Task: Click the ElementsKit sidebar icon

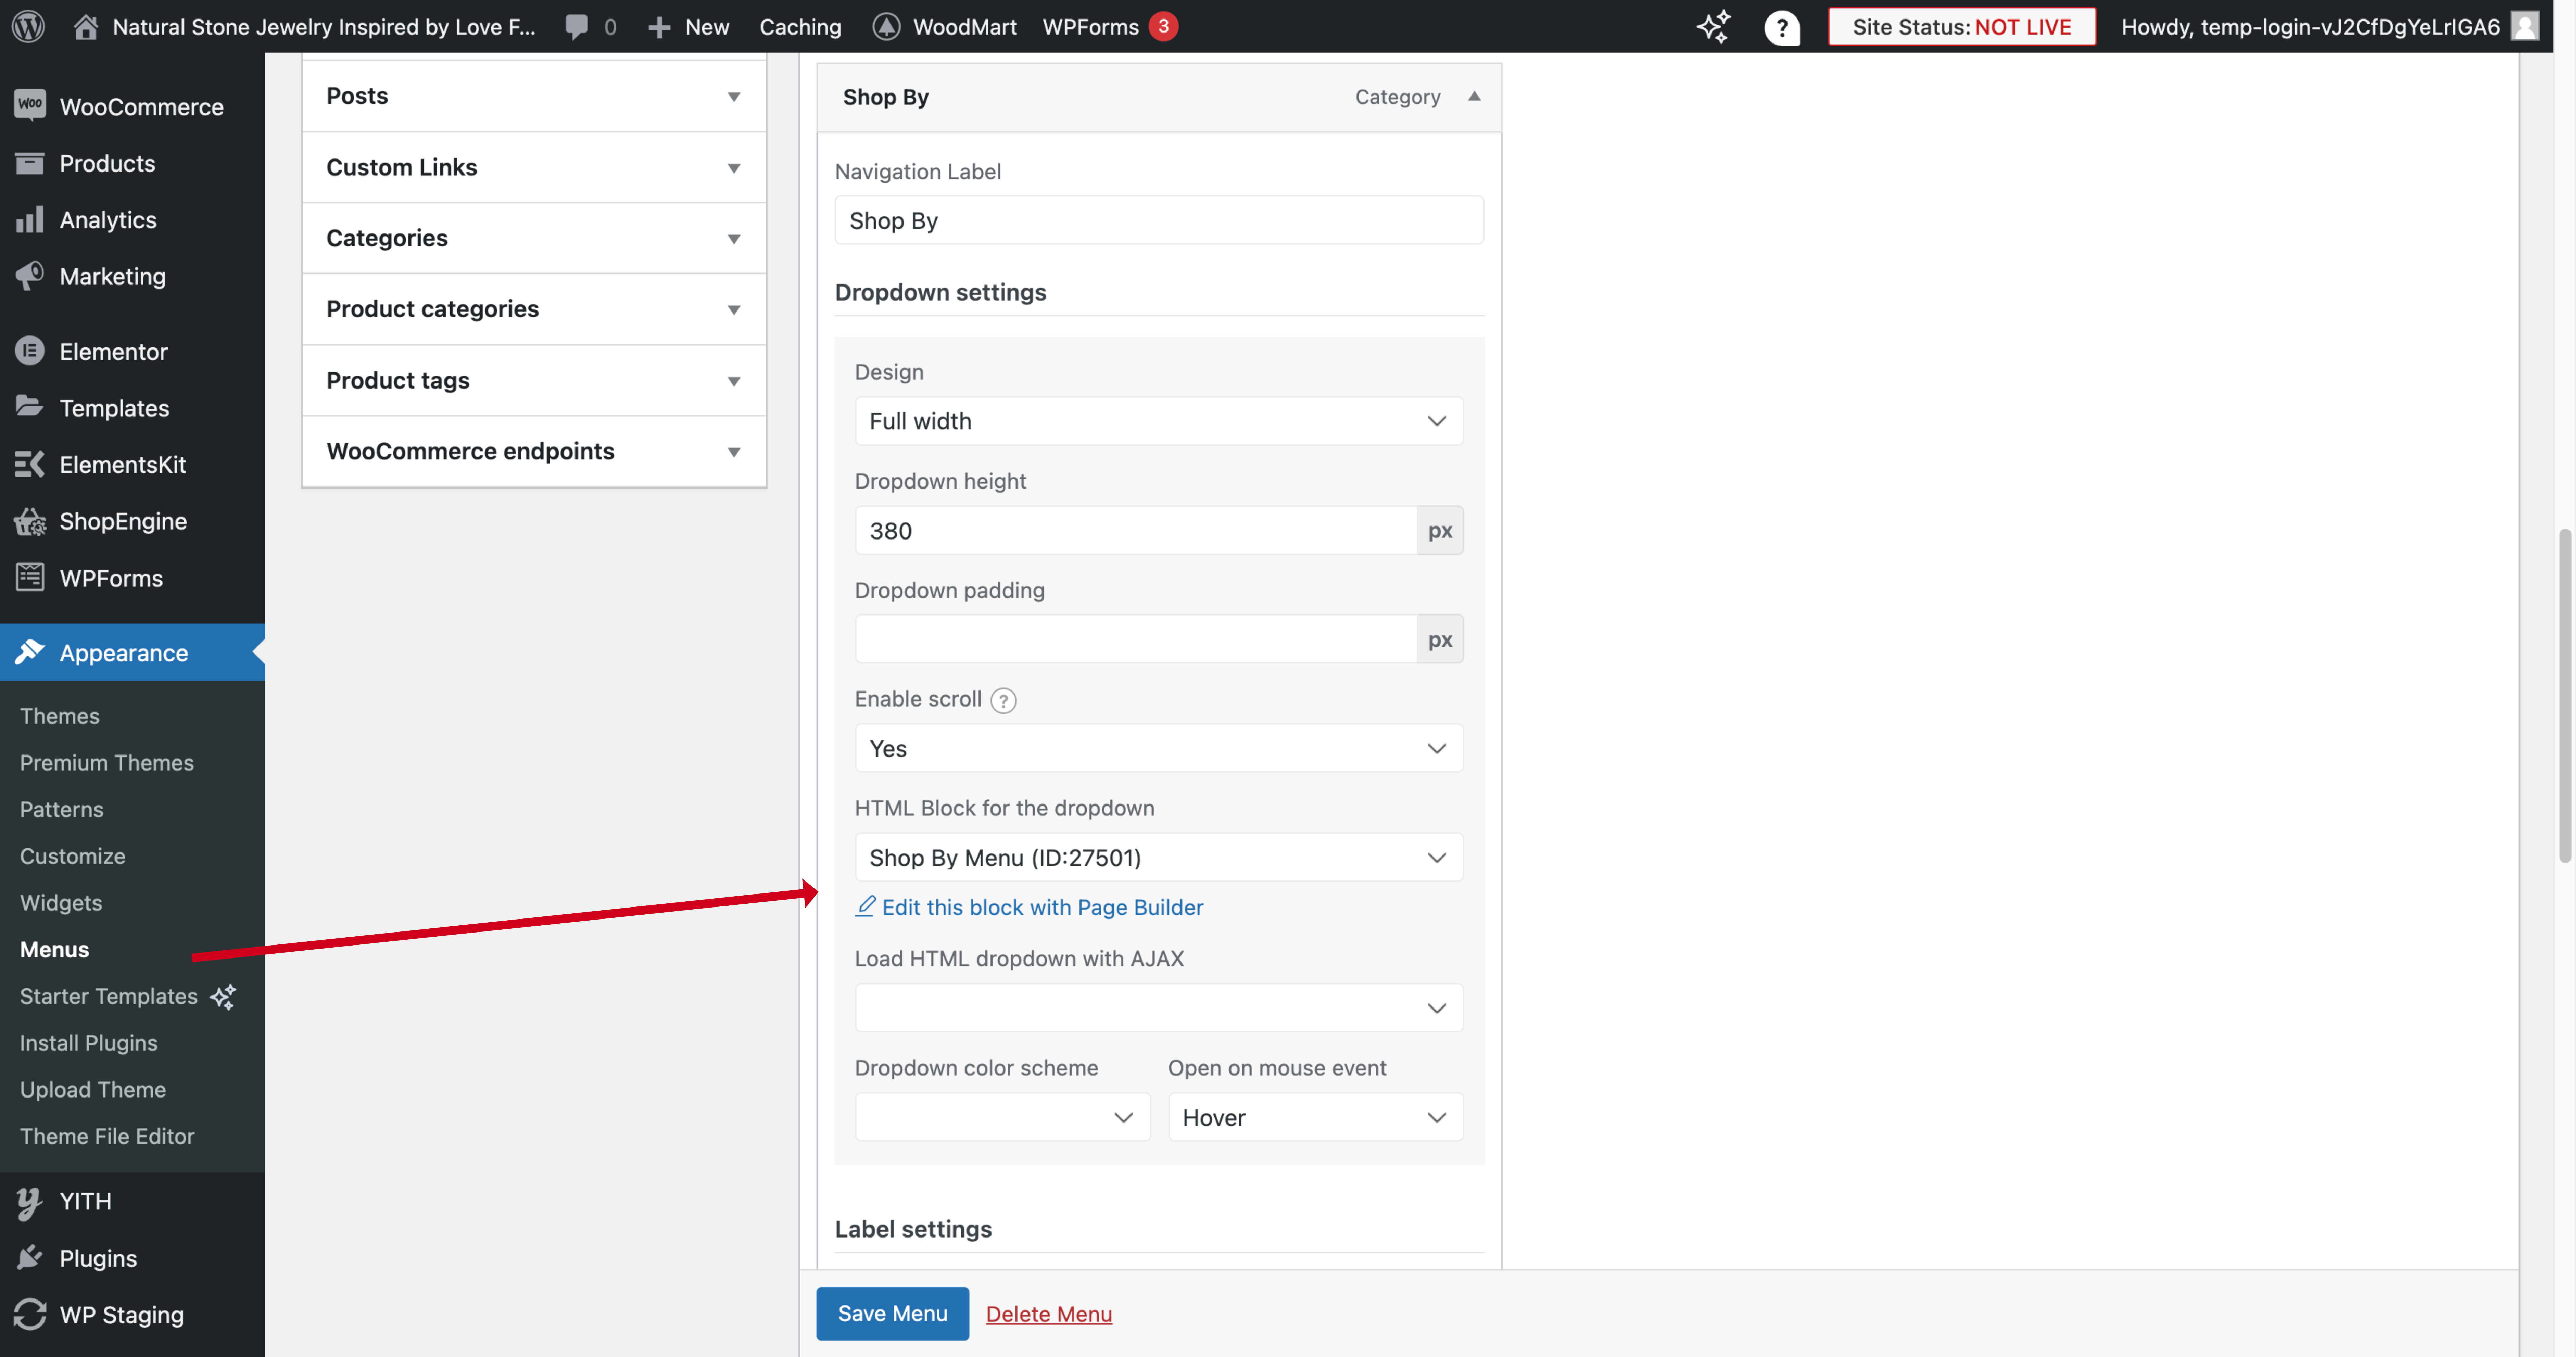Action: (30, 464)
